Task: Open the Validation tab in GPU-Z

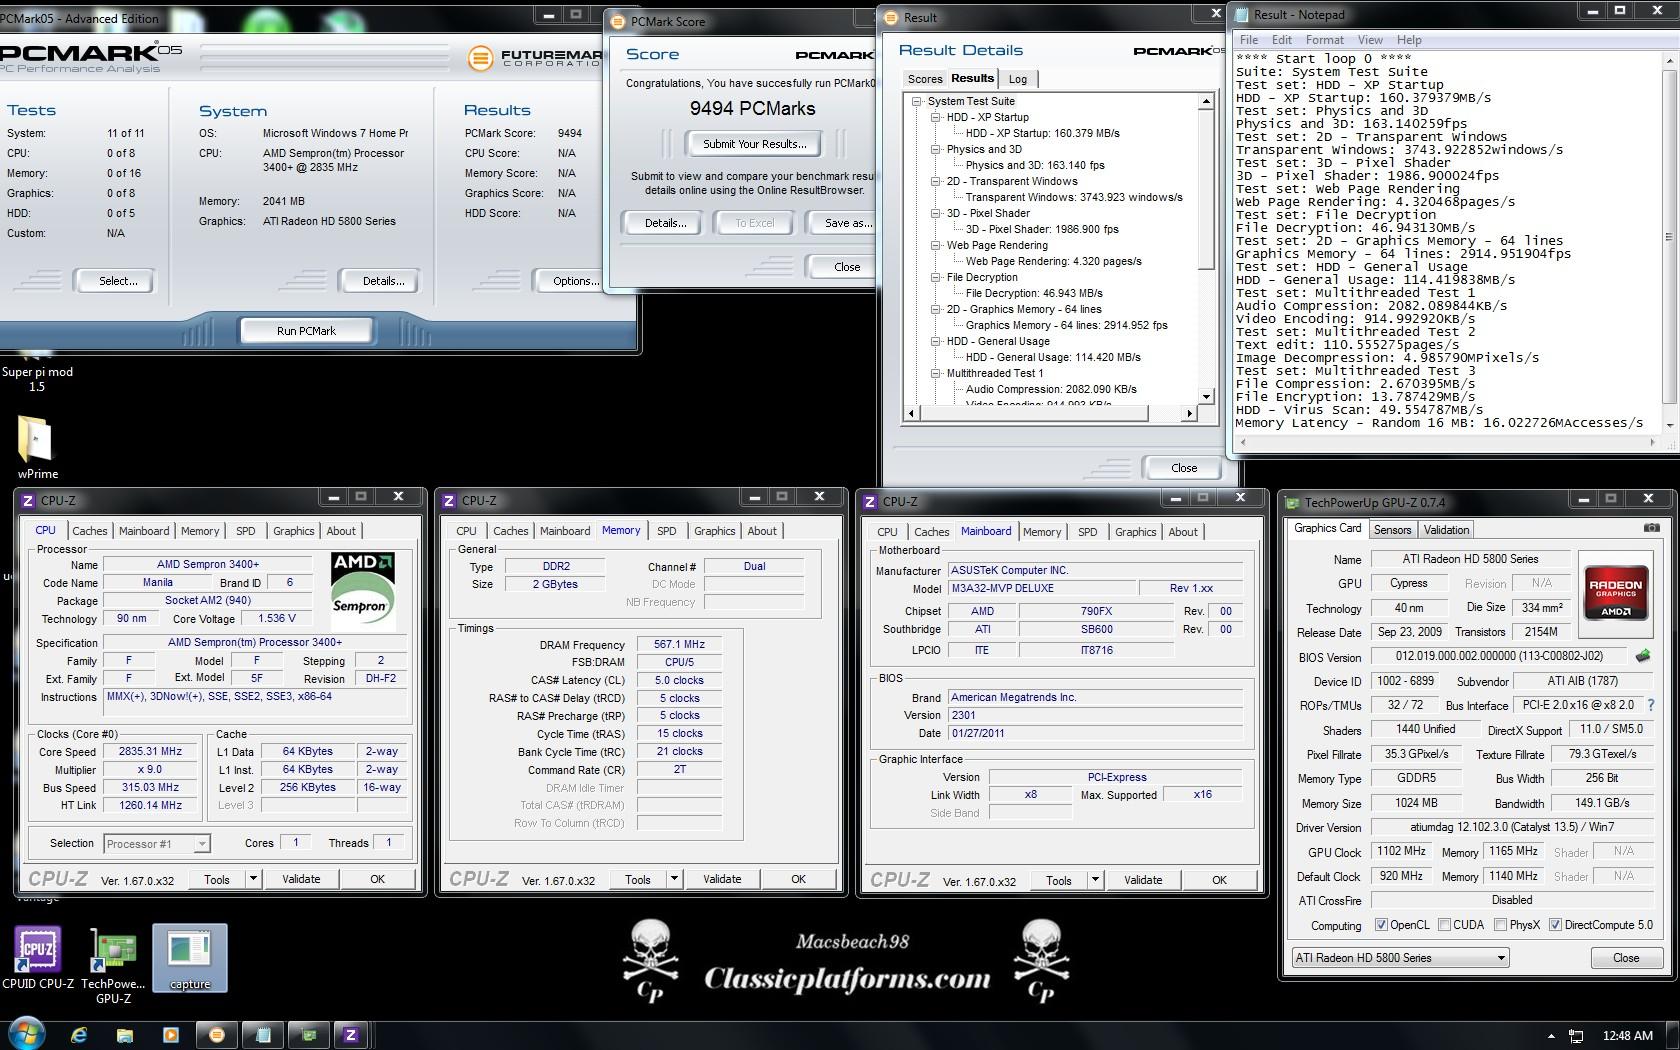Action: 1446,530
